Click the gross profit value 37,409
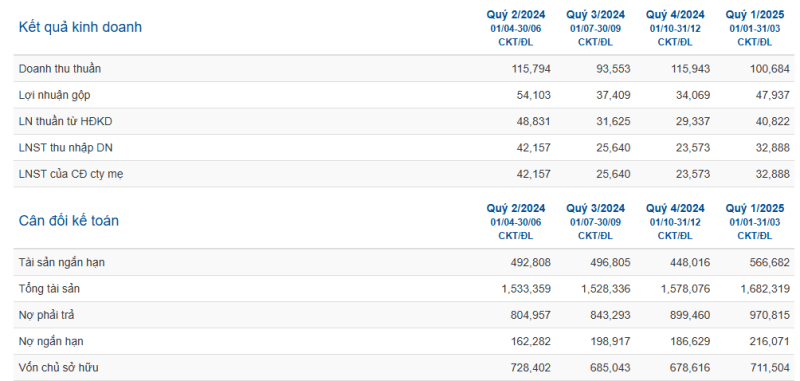 613,95
